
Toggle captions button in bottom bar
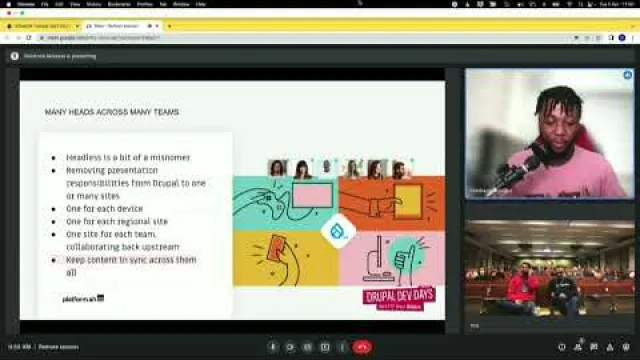coord(307,347)
